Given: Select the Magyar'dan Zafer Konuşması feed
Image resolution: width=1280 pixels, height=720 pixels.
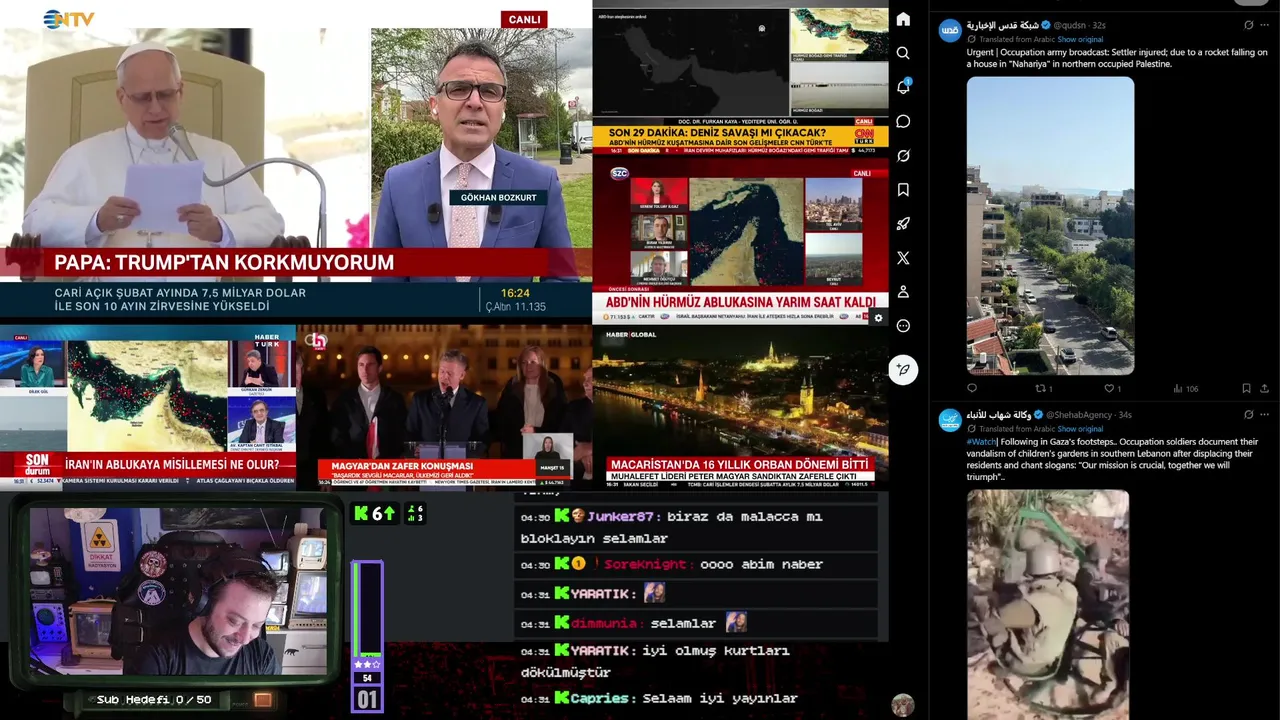Looking at the screenshot, I should tap(444, 407).
